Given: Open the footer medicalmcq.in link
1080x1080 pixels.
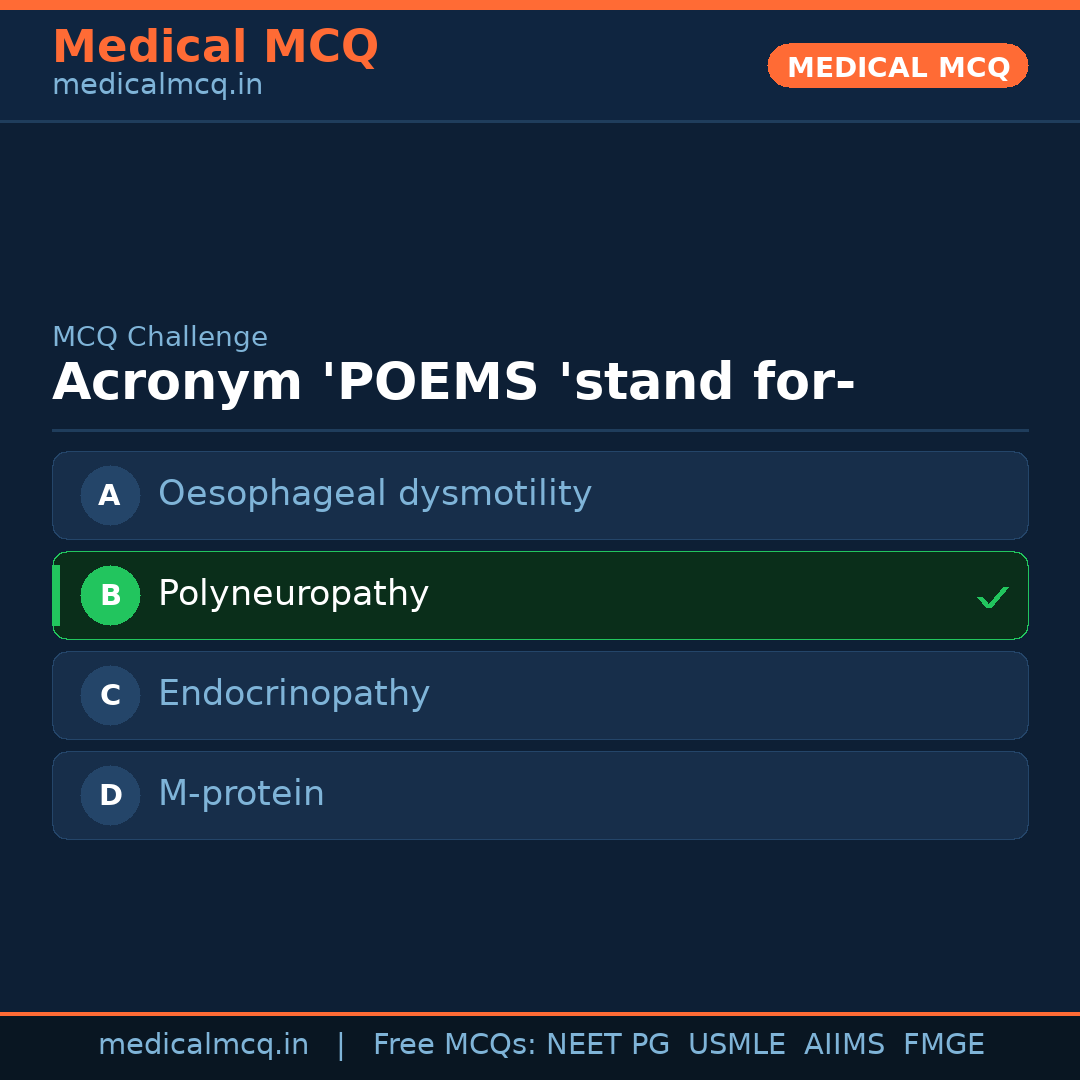Looking at the screenshot, I should pyautogui.click(x=203, y=1045).
